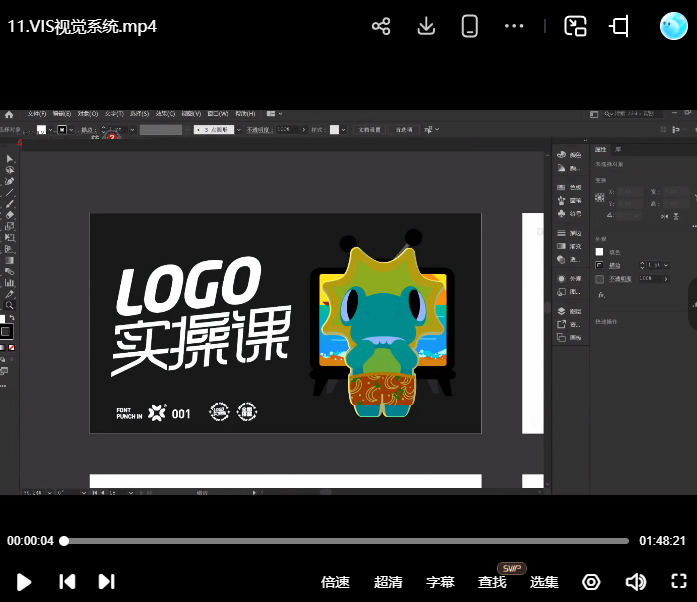Enable picture-in-picture mini window mode
This screenshot has width=697, height=602.
(575, 27)
